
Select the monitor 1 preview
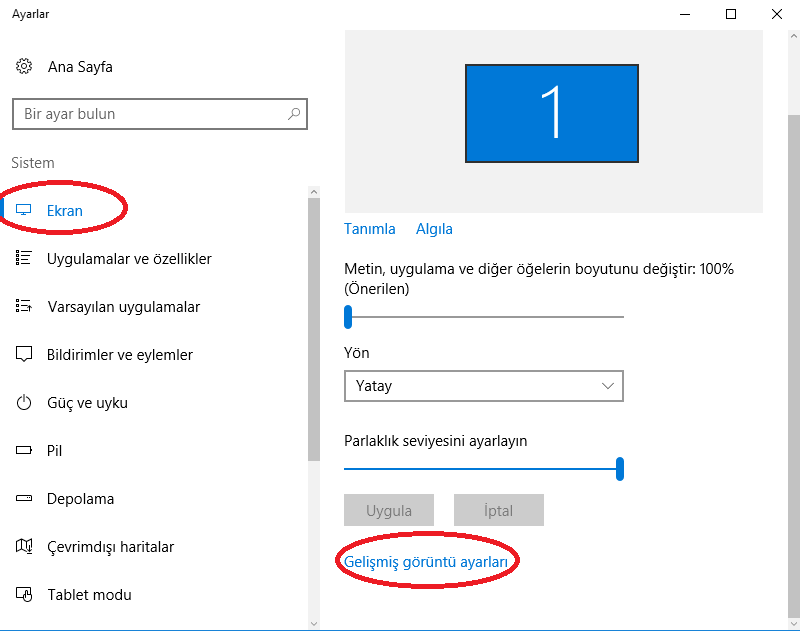(551, 113)
